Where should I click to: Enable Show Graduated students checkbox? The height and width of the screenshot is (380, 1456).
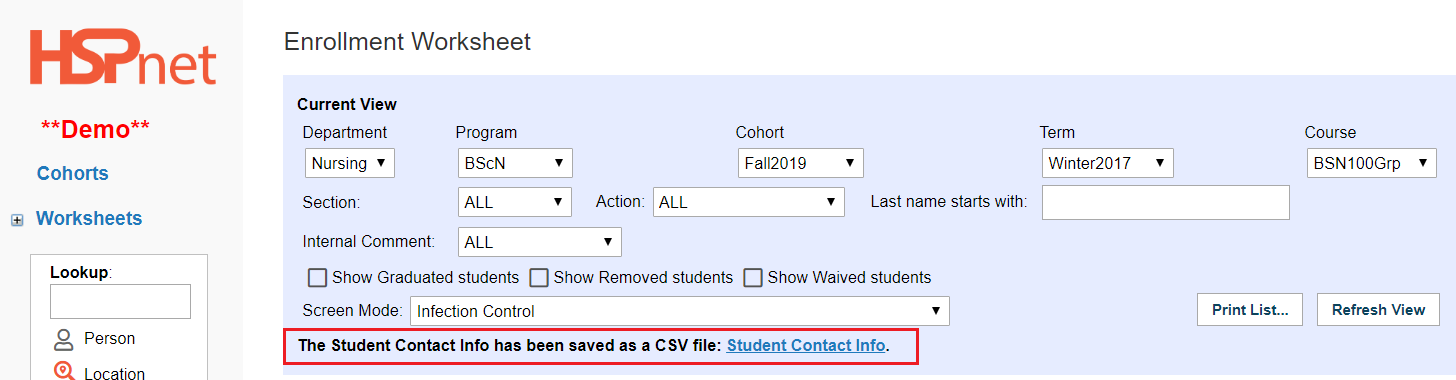coord(318,277)
